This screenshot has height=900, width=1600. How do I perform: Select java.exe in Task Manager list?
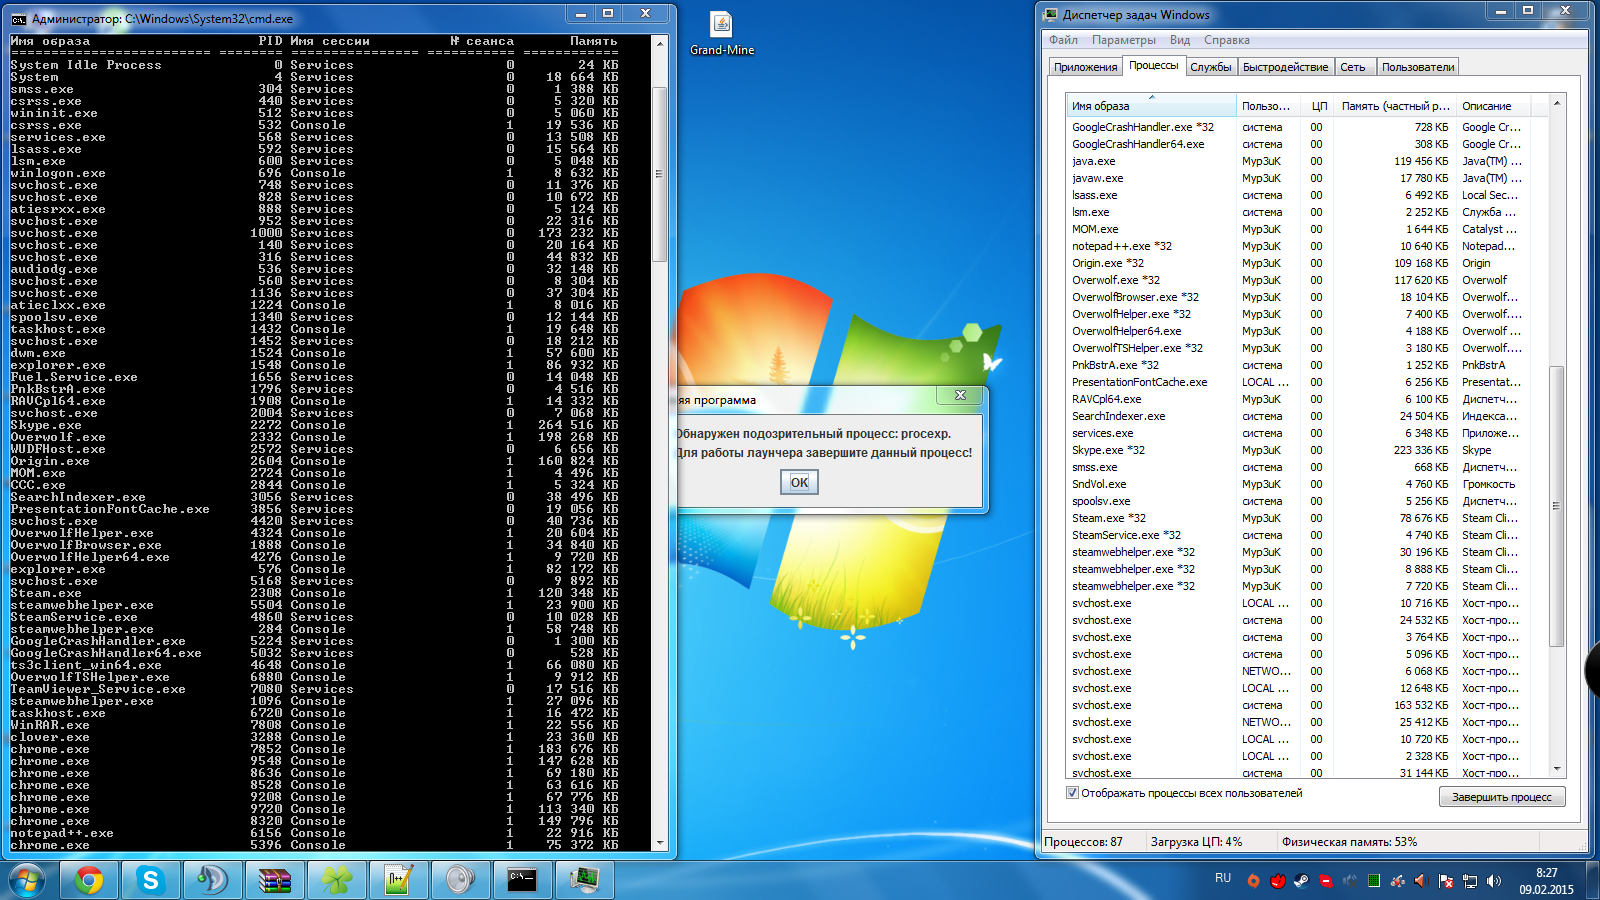1307,161
